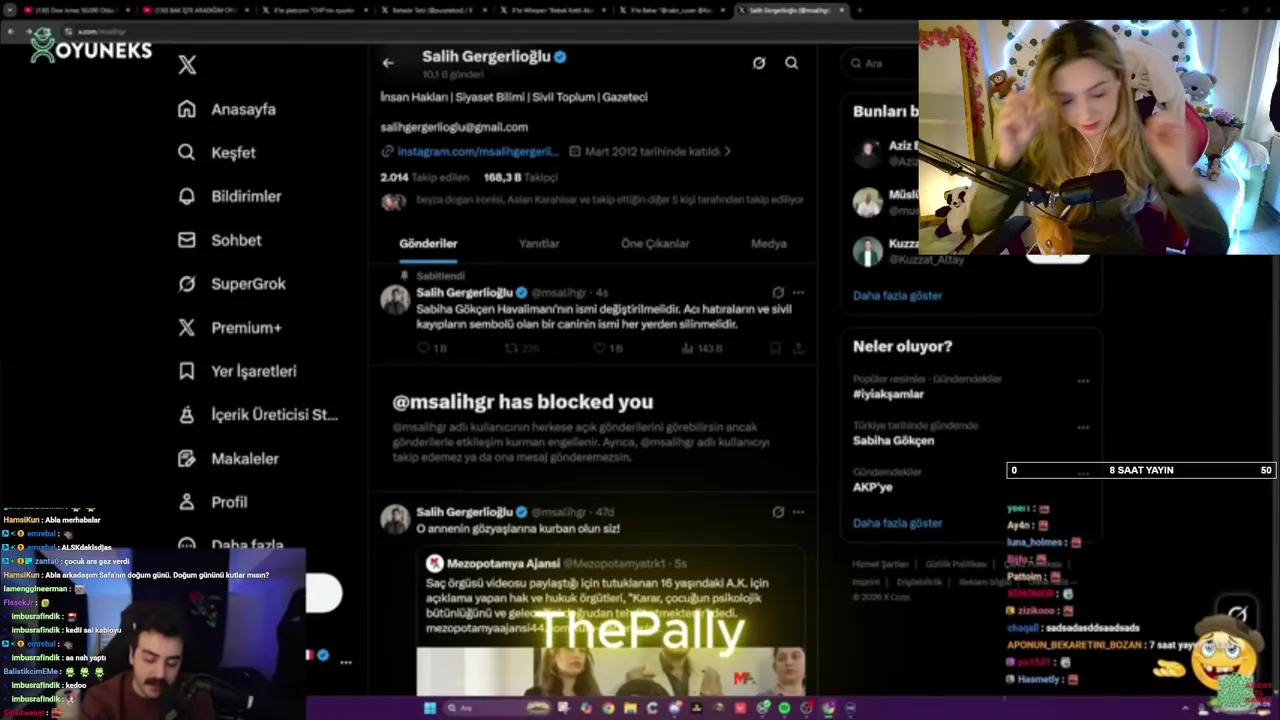Open Windows Start button

coord(430,708)
